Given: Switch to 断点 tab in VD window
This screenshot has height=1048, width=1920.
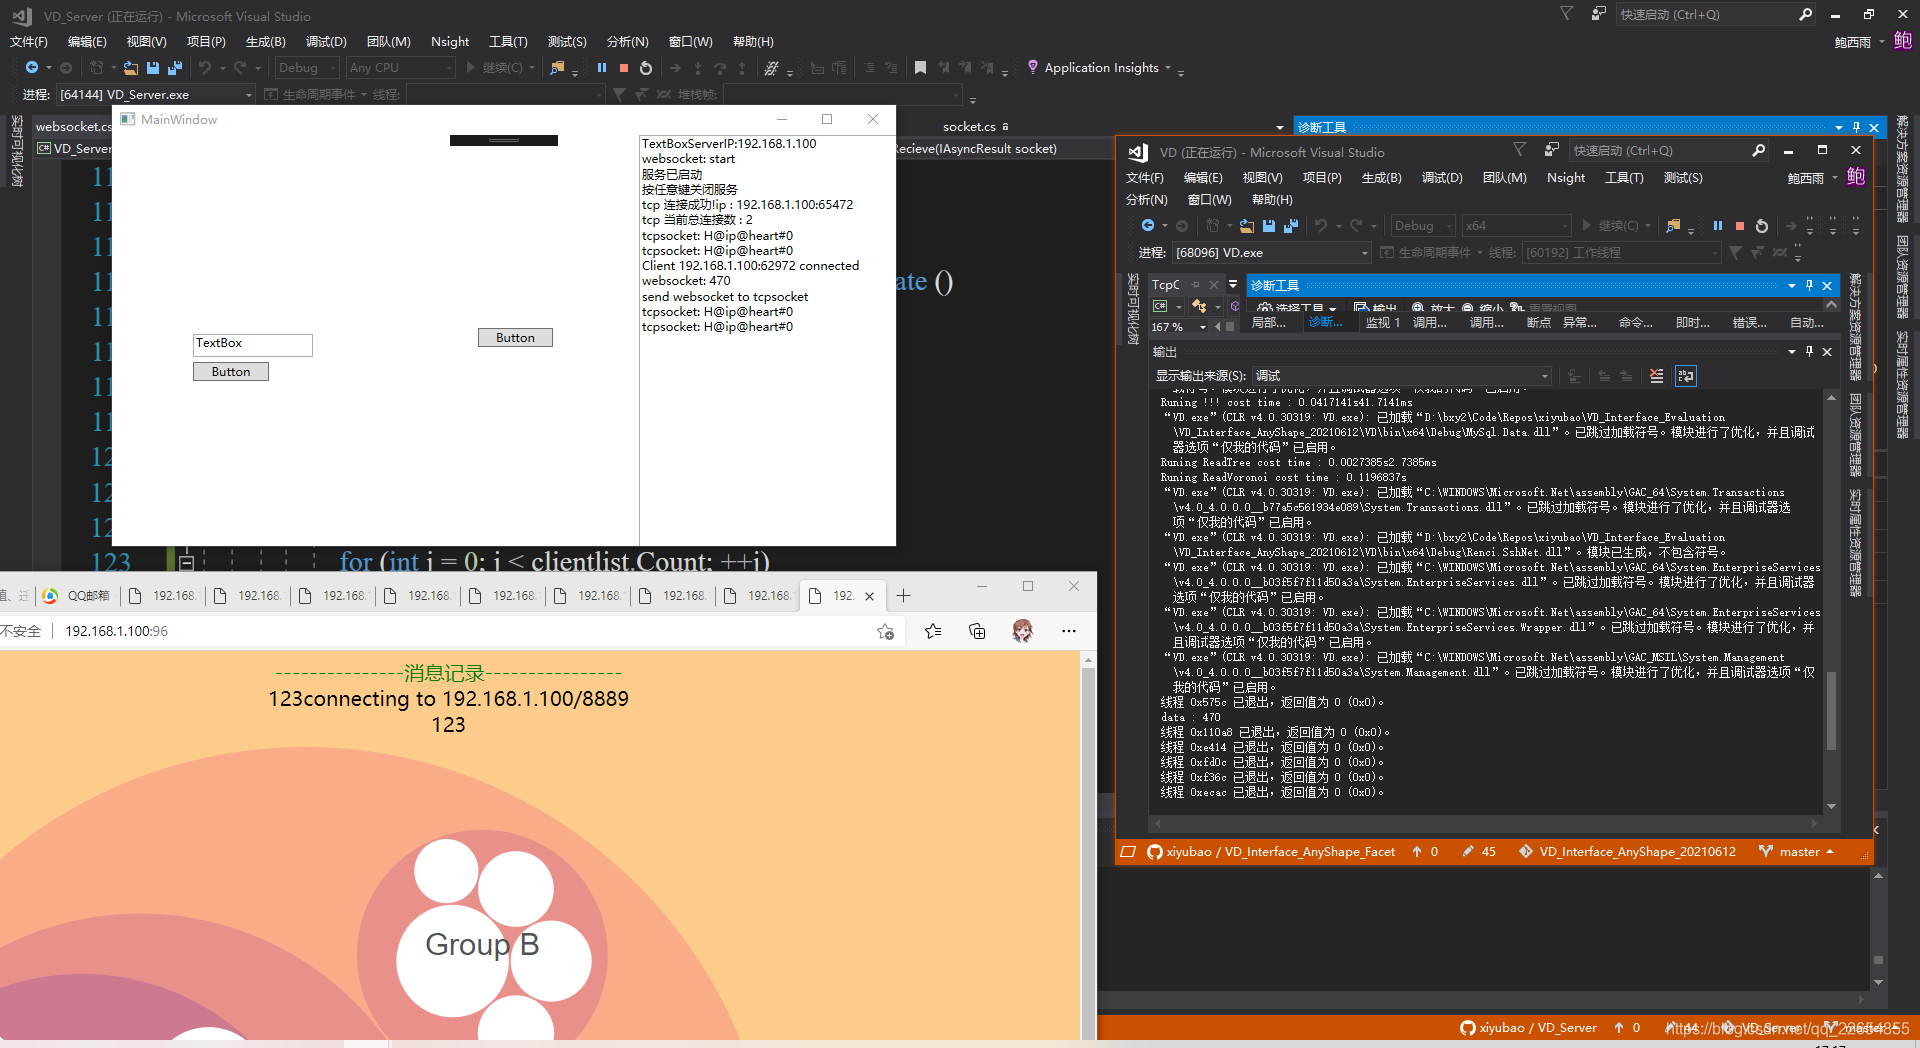Looking at the screenshot, I should click(1538, 322).
